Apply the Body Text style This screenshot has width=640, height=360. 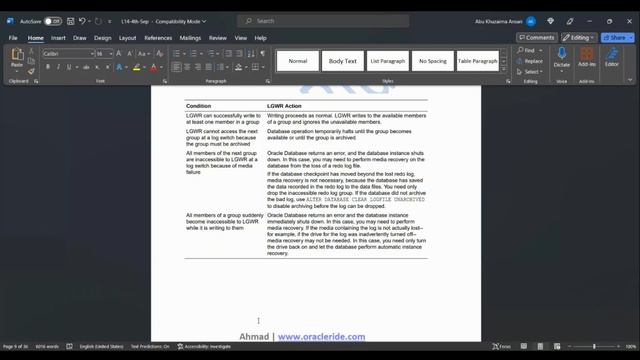[x=342, y=61]
